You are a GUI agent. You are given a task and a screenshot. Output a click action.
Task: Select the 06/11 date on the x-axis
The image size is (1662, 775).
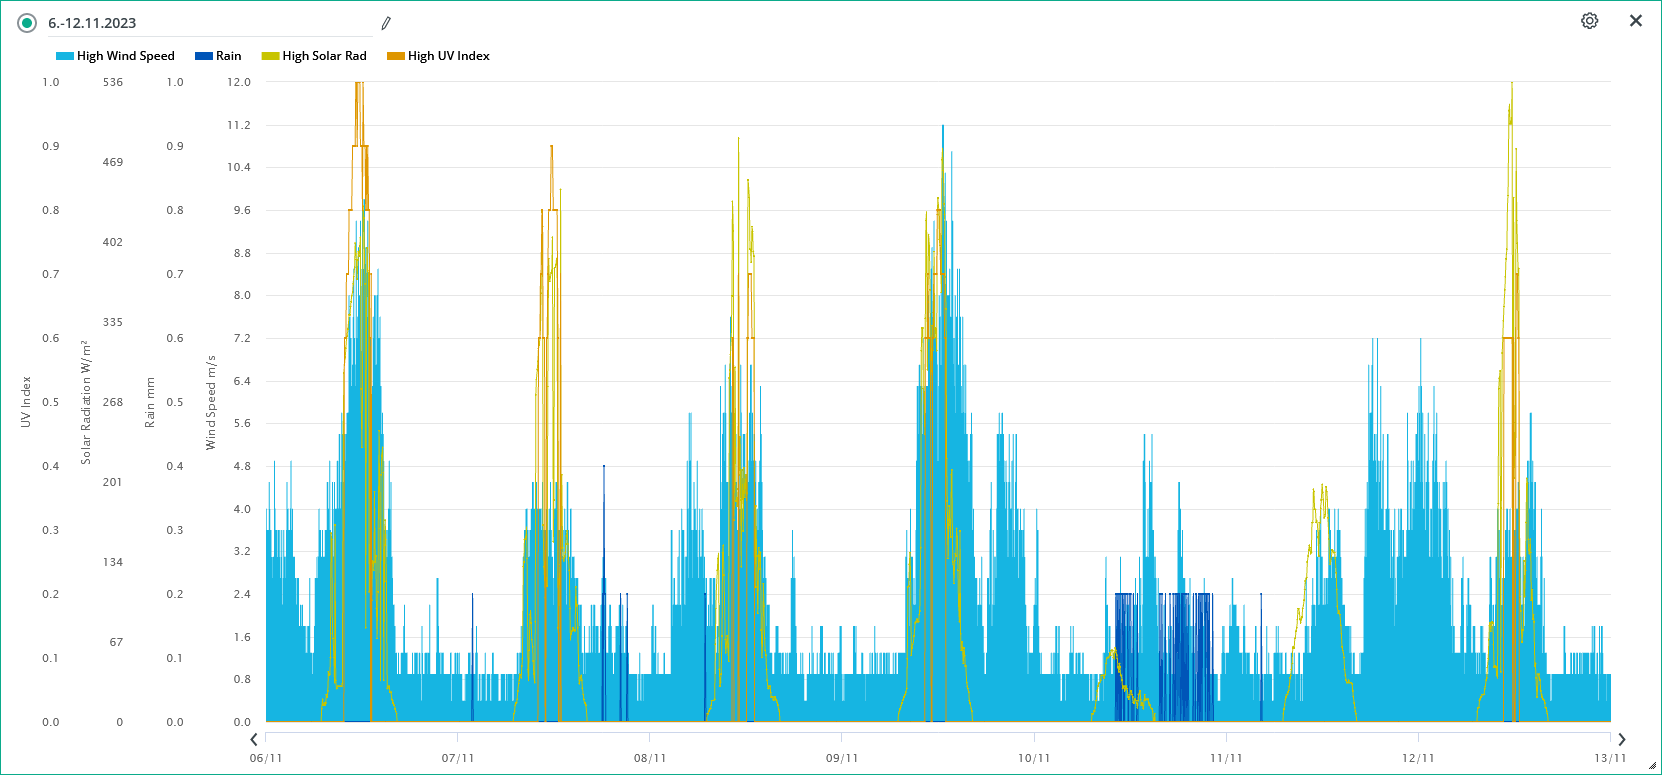(266, 758)
